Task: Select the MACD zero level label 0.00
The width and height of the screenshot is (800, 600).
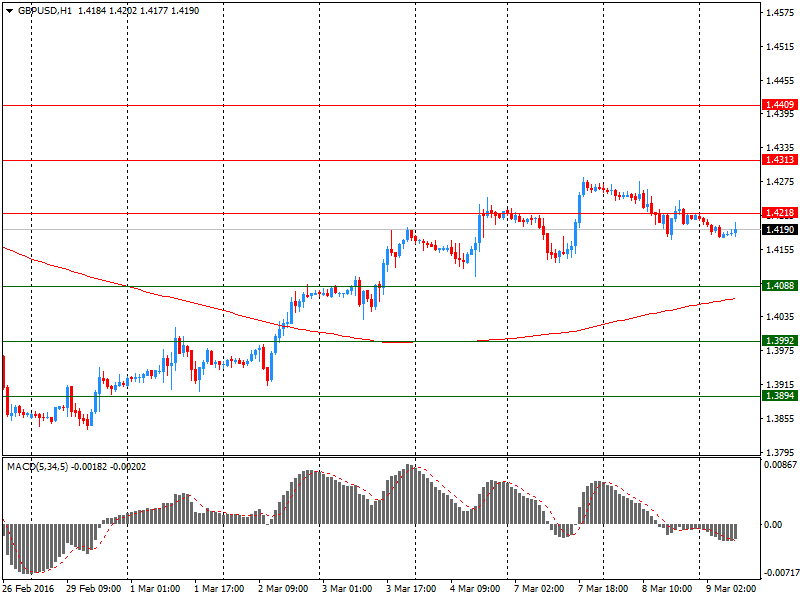Action: (773, 524)
